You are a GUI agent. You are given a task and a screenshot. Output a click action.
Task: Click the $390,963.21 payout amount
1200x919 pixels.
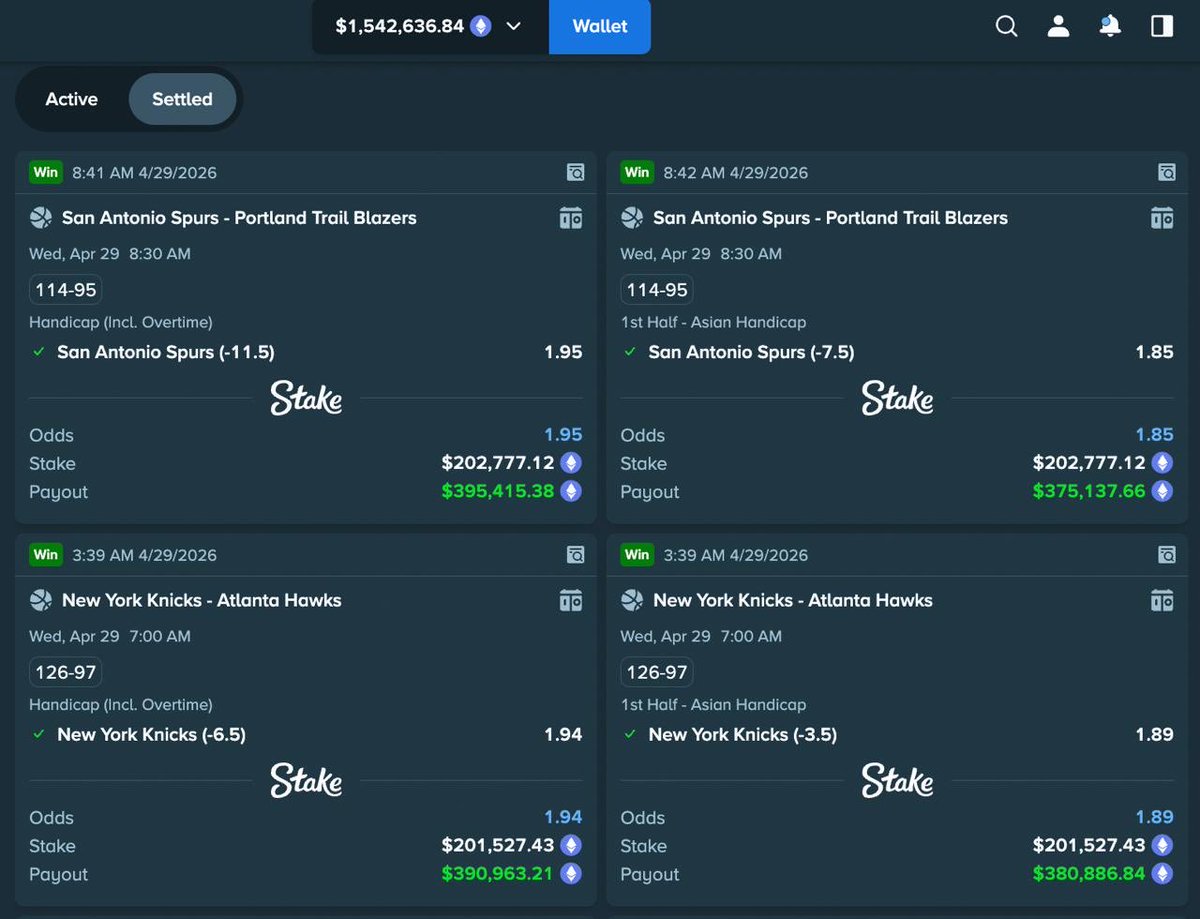498,873
